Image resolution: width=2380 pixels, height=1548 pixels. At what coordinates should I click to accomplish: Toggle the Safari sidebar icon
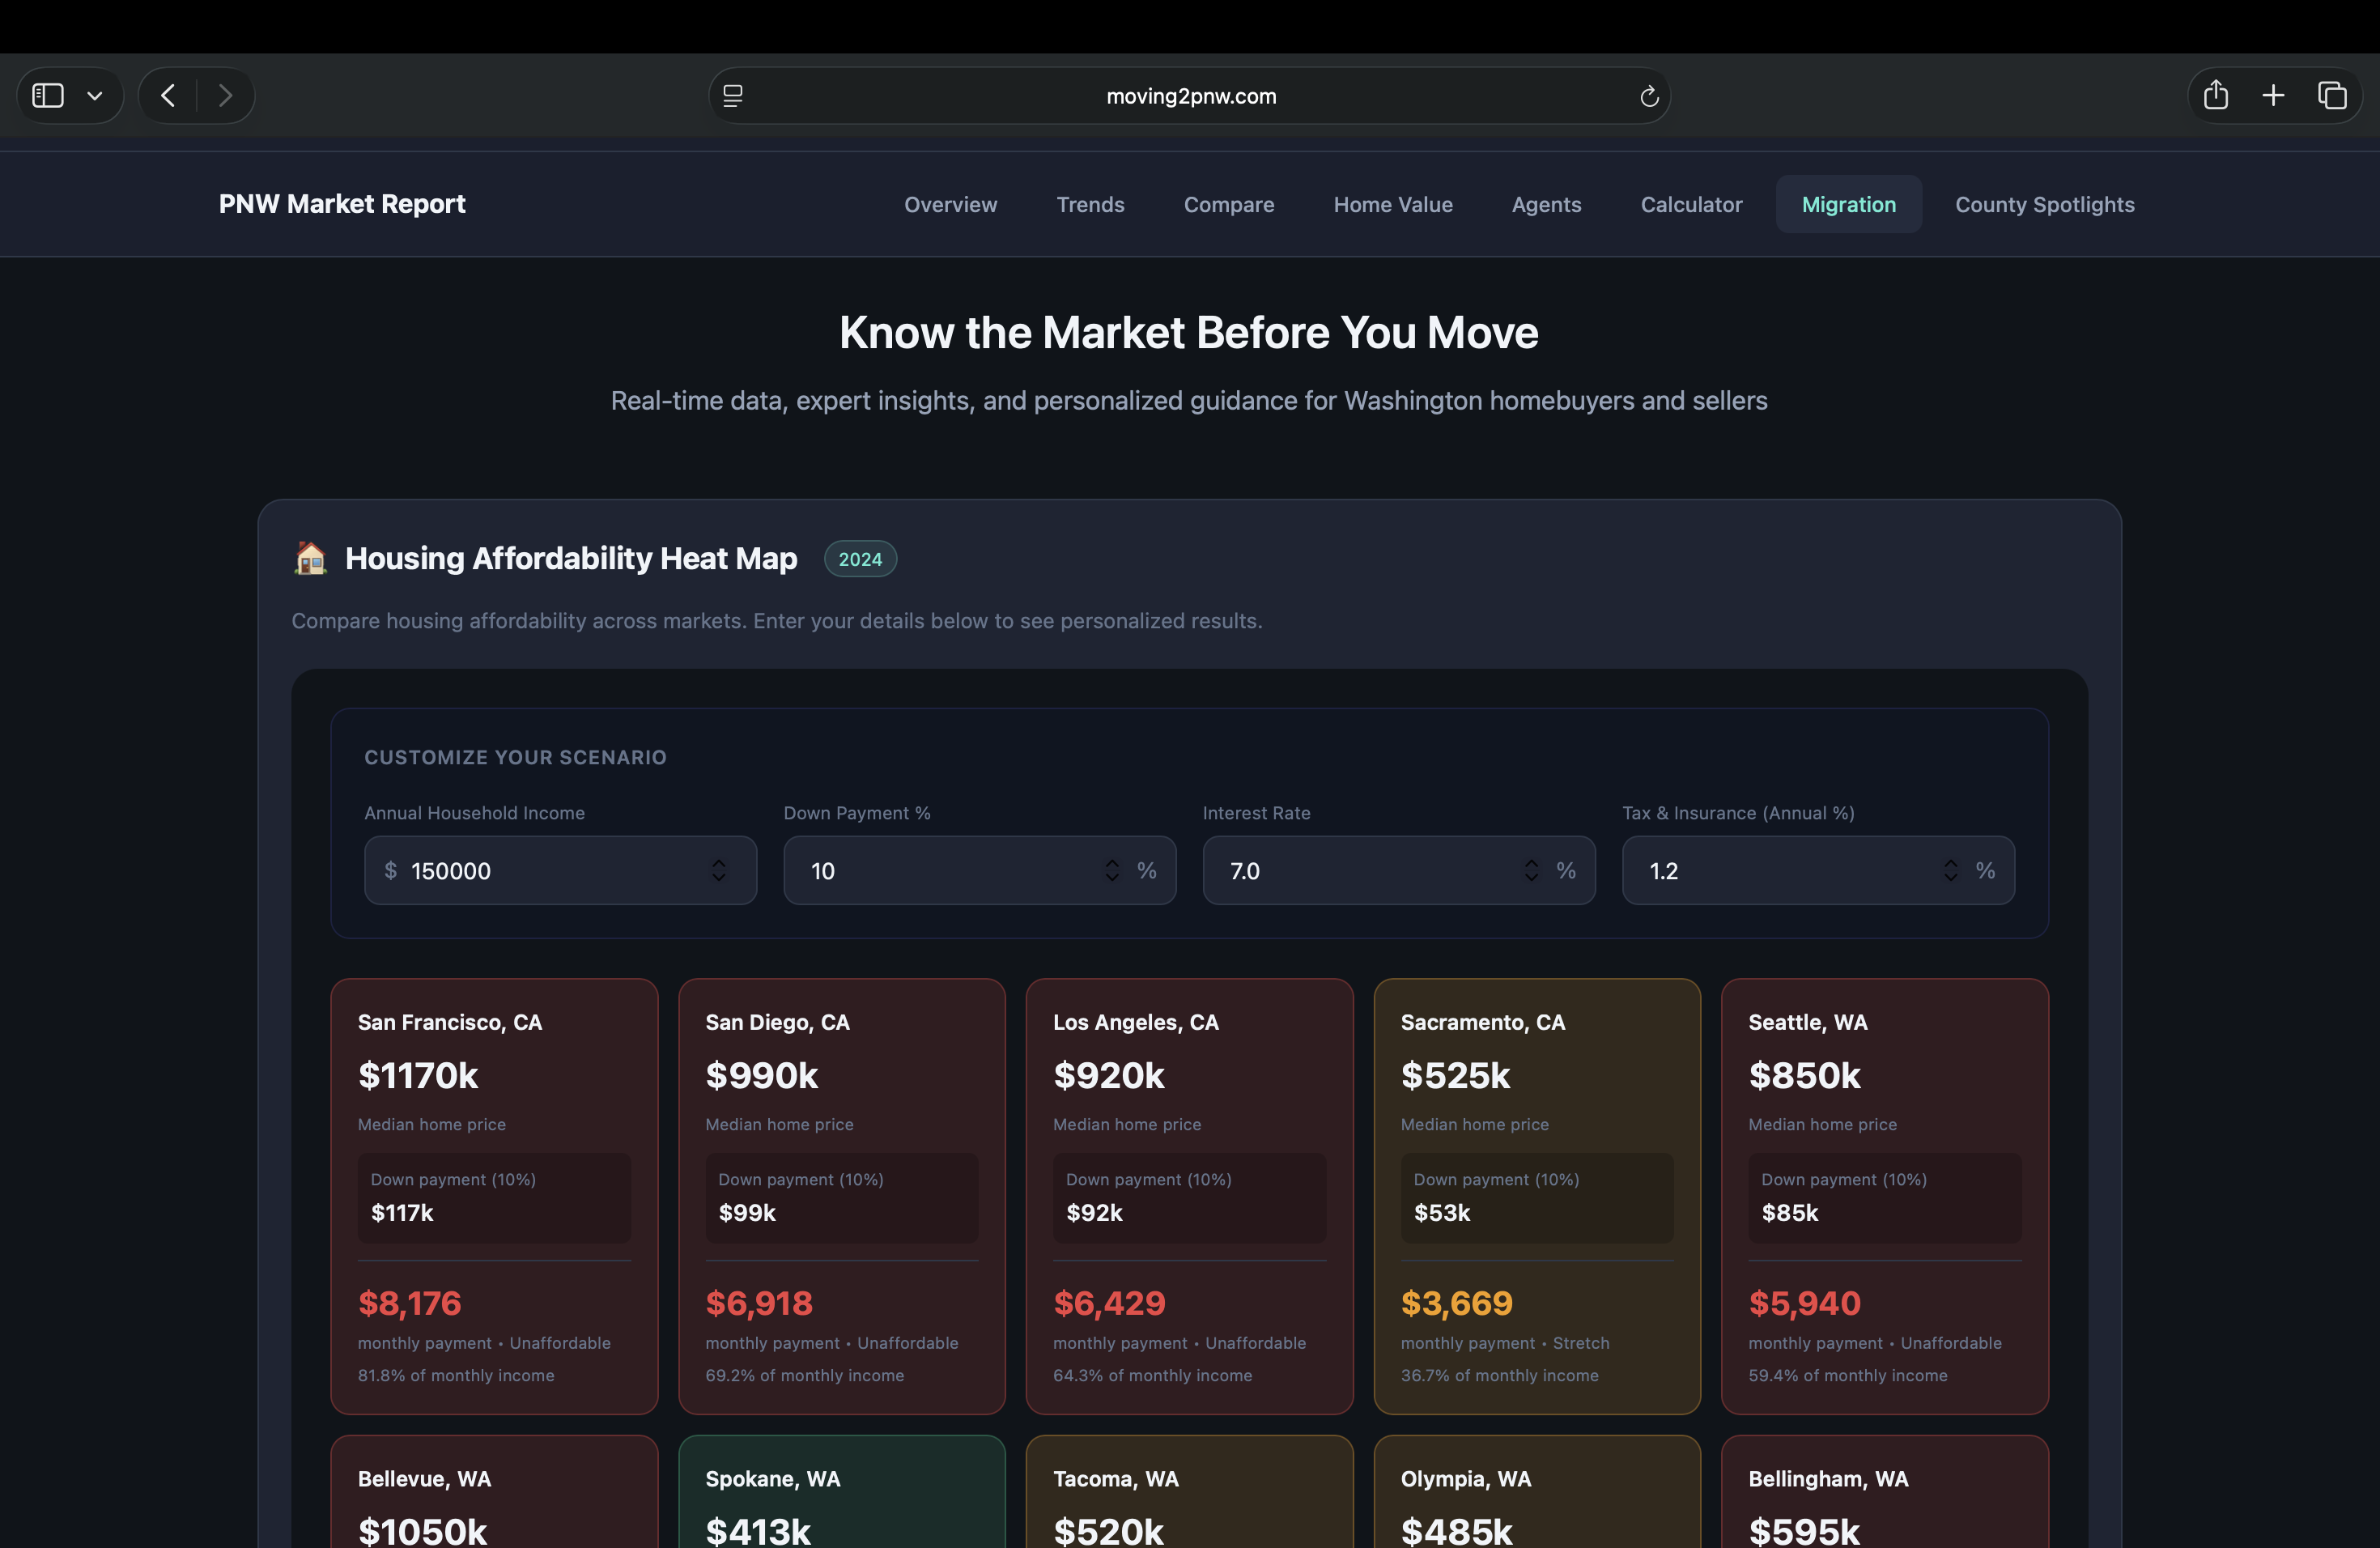point(48,96)
